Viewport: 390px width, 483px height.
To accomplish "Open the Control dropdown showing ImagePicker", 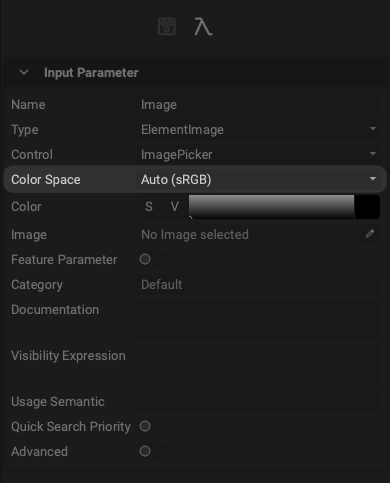I will (x=258, y=155).
